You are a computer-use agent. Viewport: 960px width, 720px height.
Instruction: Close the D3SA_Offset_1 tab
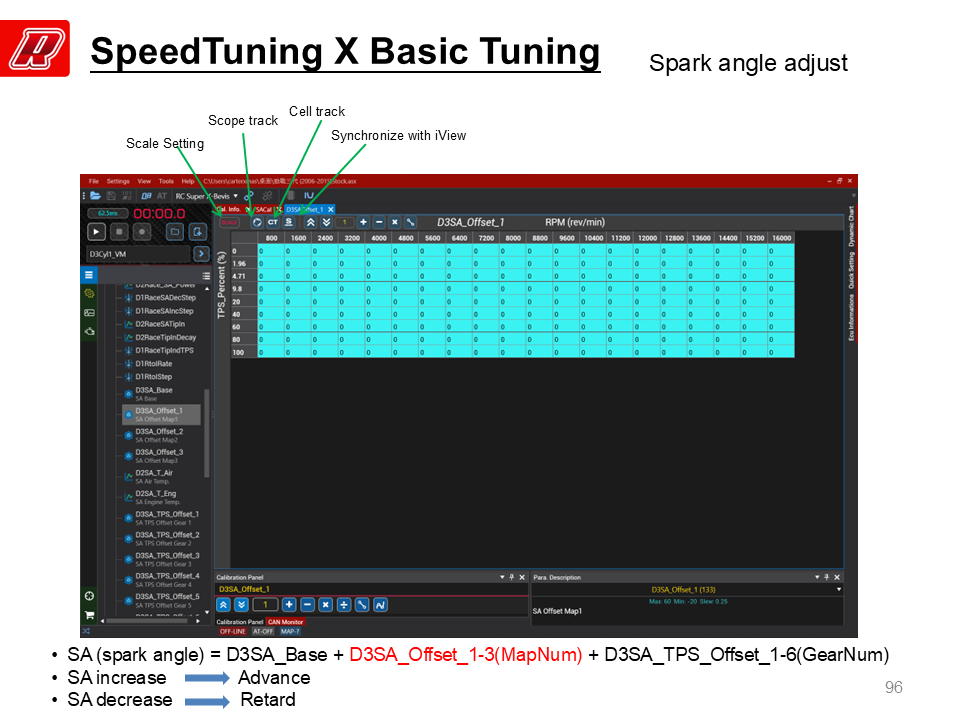331,209
